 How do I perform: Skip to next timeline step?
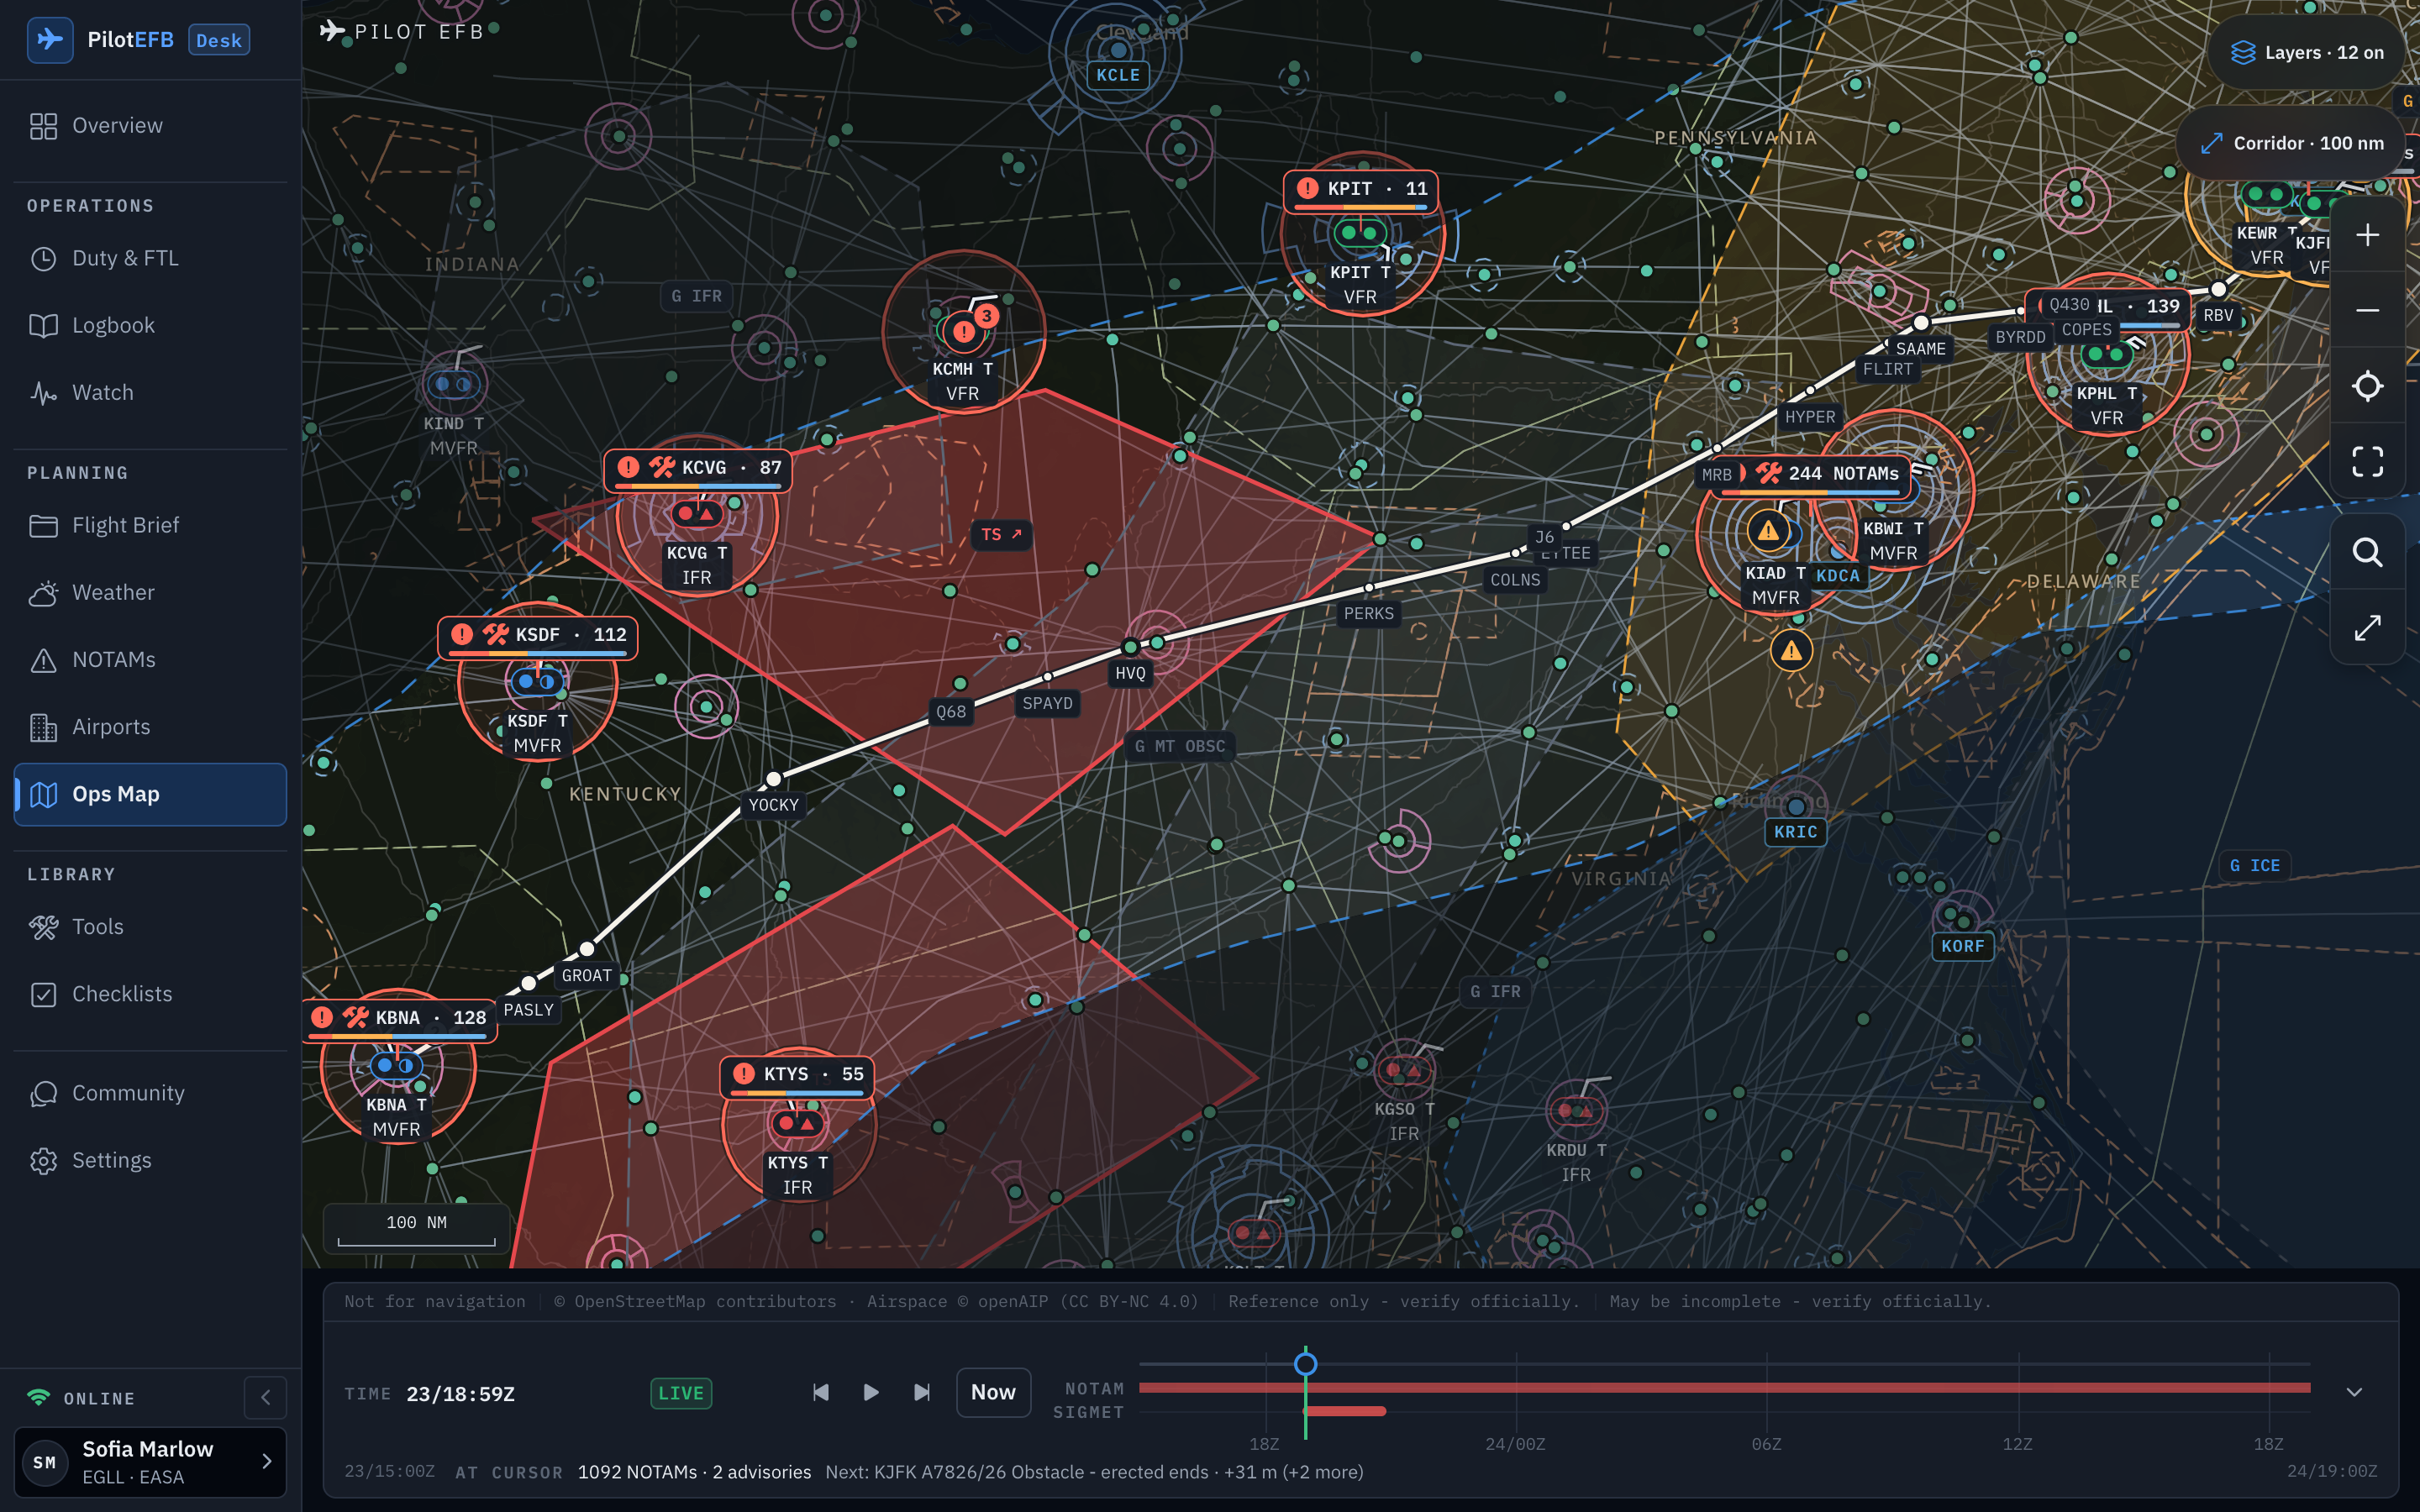pyautogui.click(x=922, y=1392)
